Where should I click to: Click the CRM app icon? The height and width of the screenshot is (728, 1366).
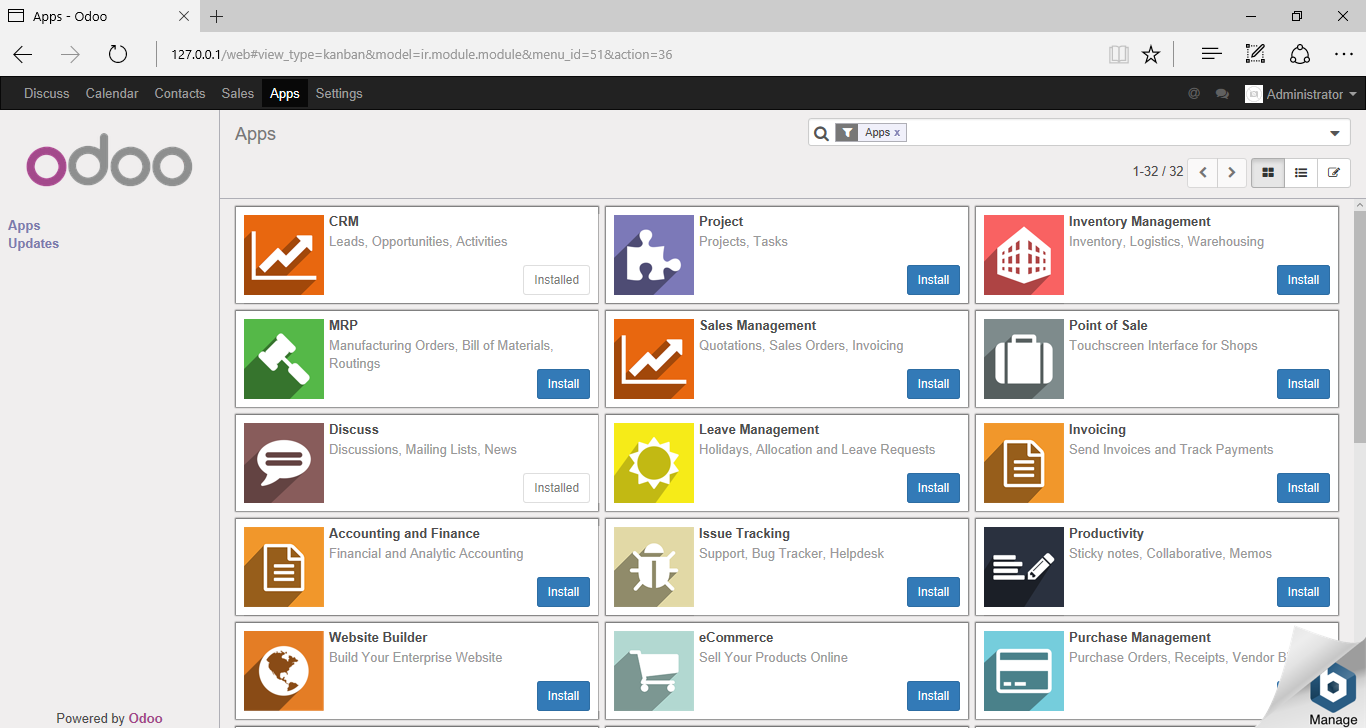(x=283, y=255)
